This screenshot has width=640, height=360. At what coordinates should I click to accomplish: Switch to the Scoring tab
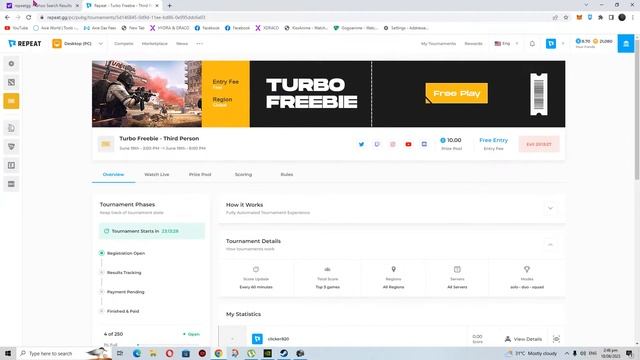[243, 174]
